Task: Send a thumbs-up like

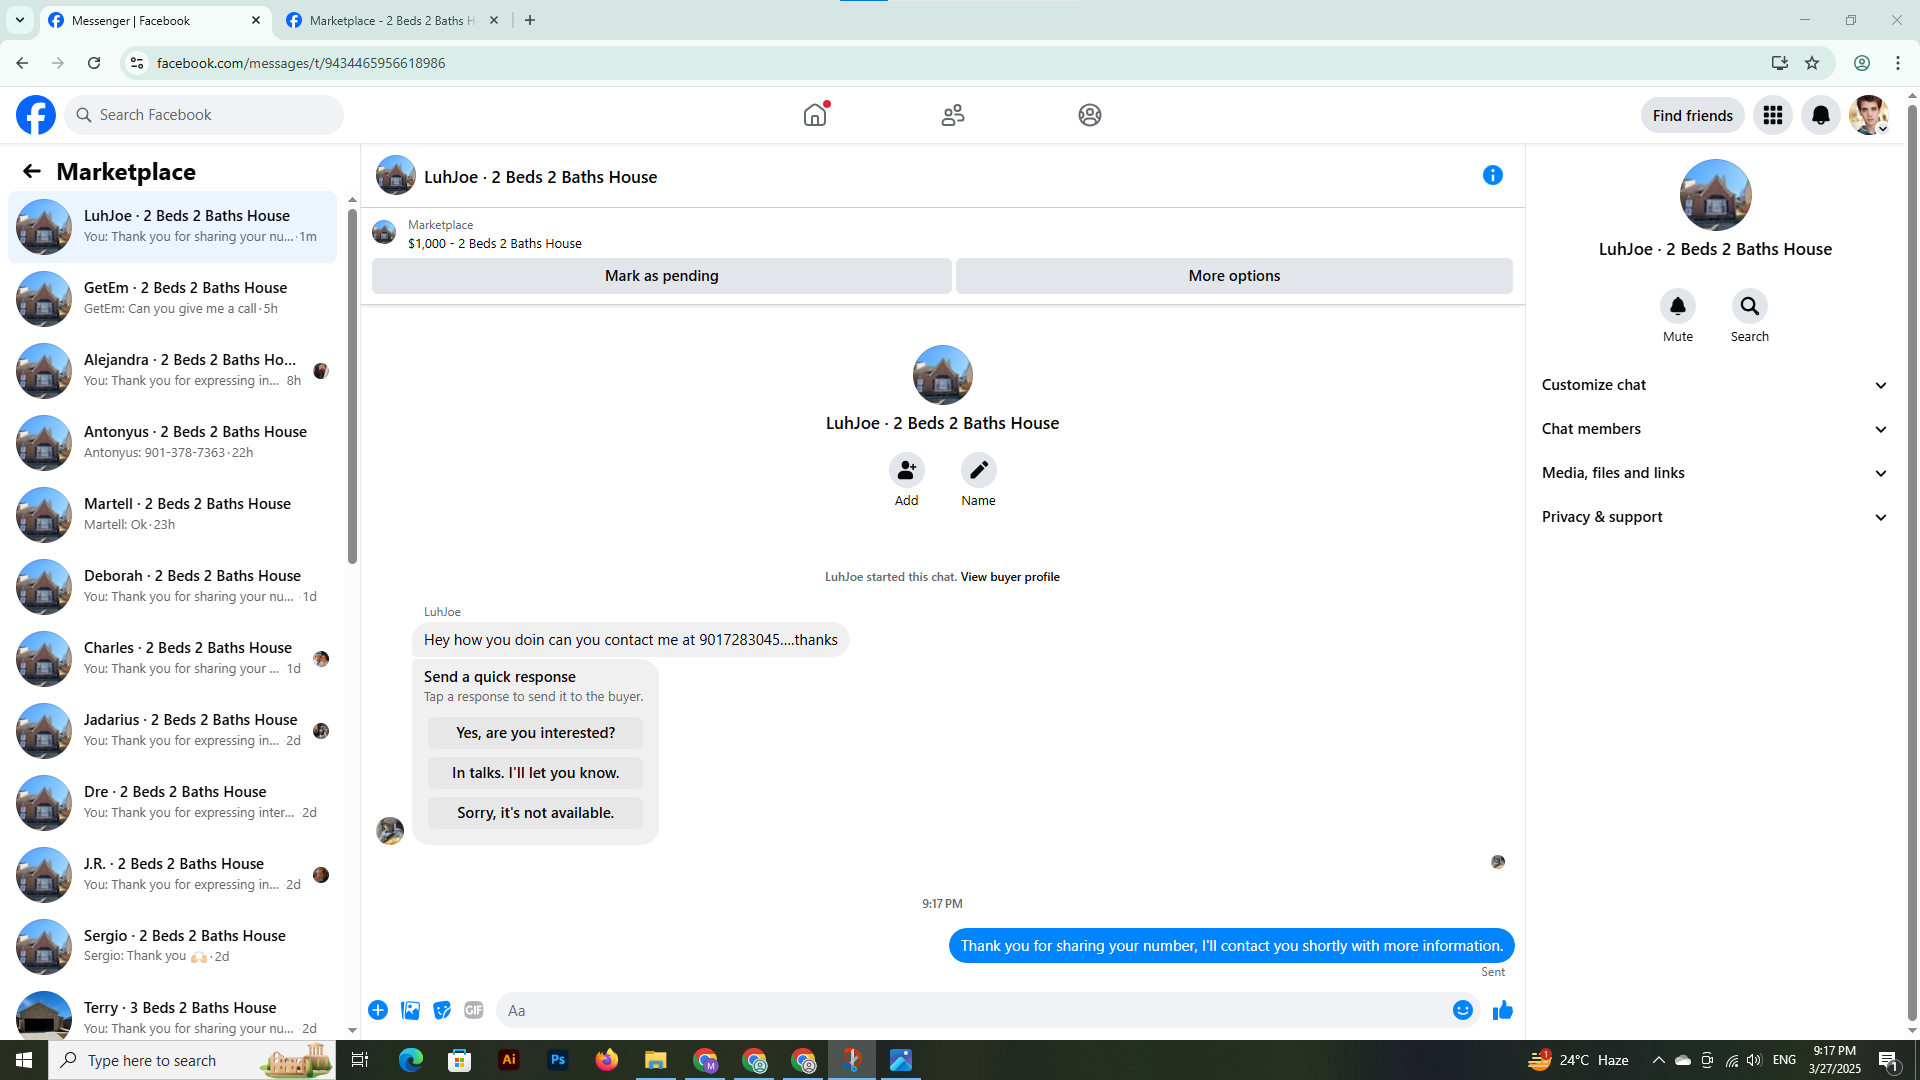Action: coord(1502,1010)
